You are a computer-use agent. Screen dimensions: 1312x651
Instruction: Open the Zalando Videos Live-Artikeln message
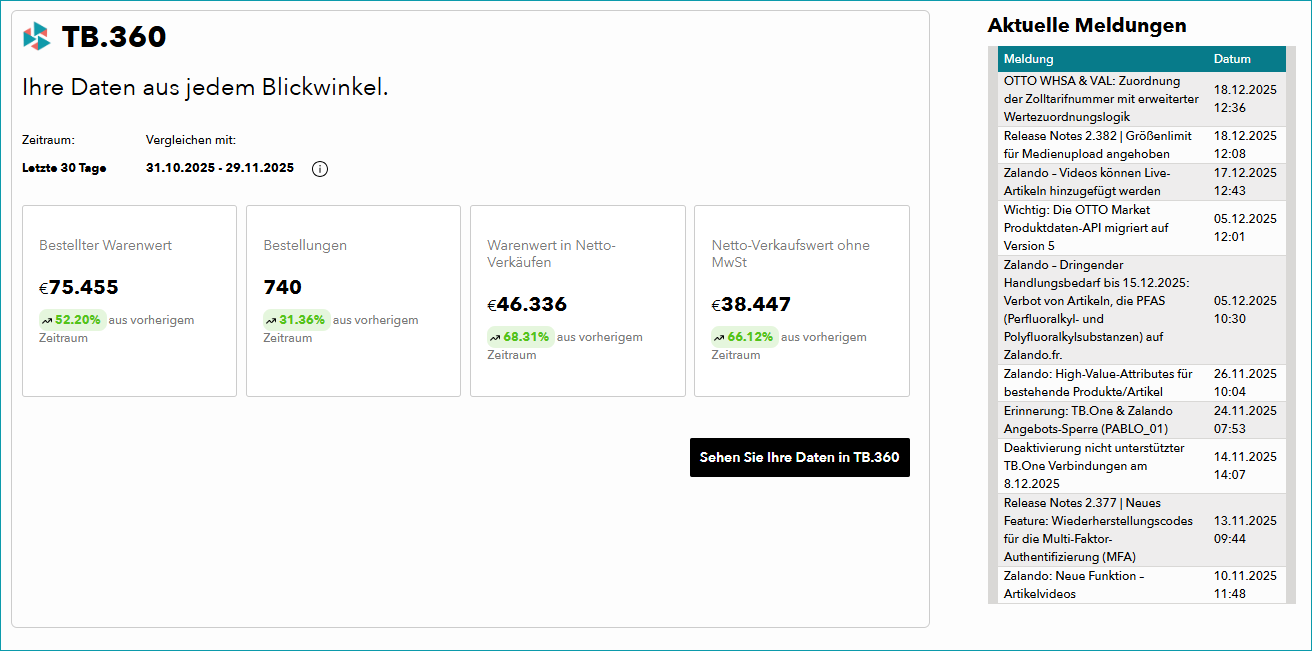coord(1087,182)
